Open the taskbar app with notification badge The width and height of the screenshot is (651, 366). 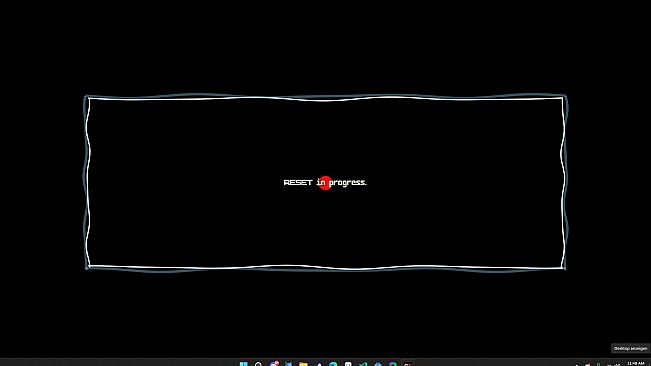pos(274,364)
